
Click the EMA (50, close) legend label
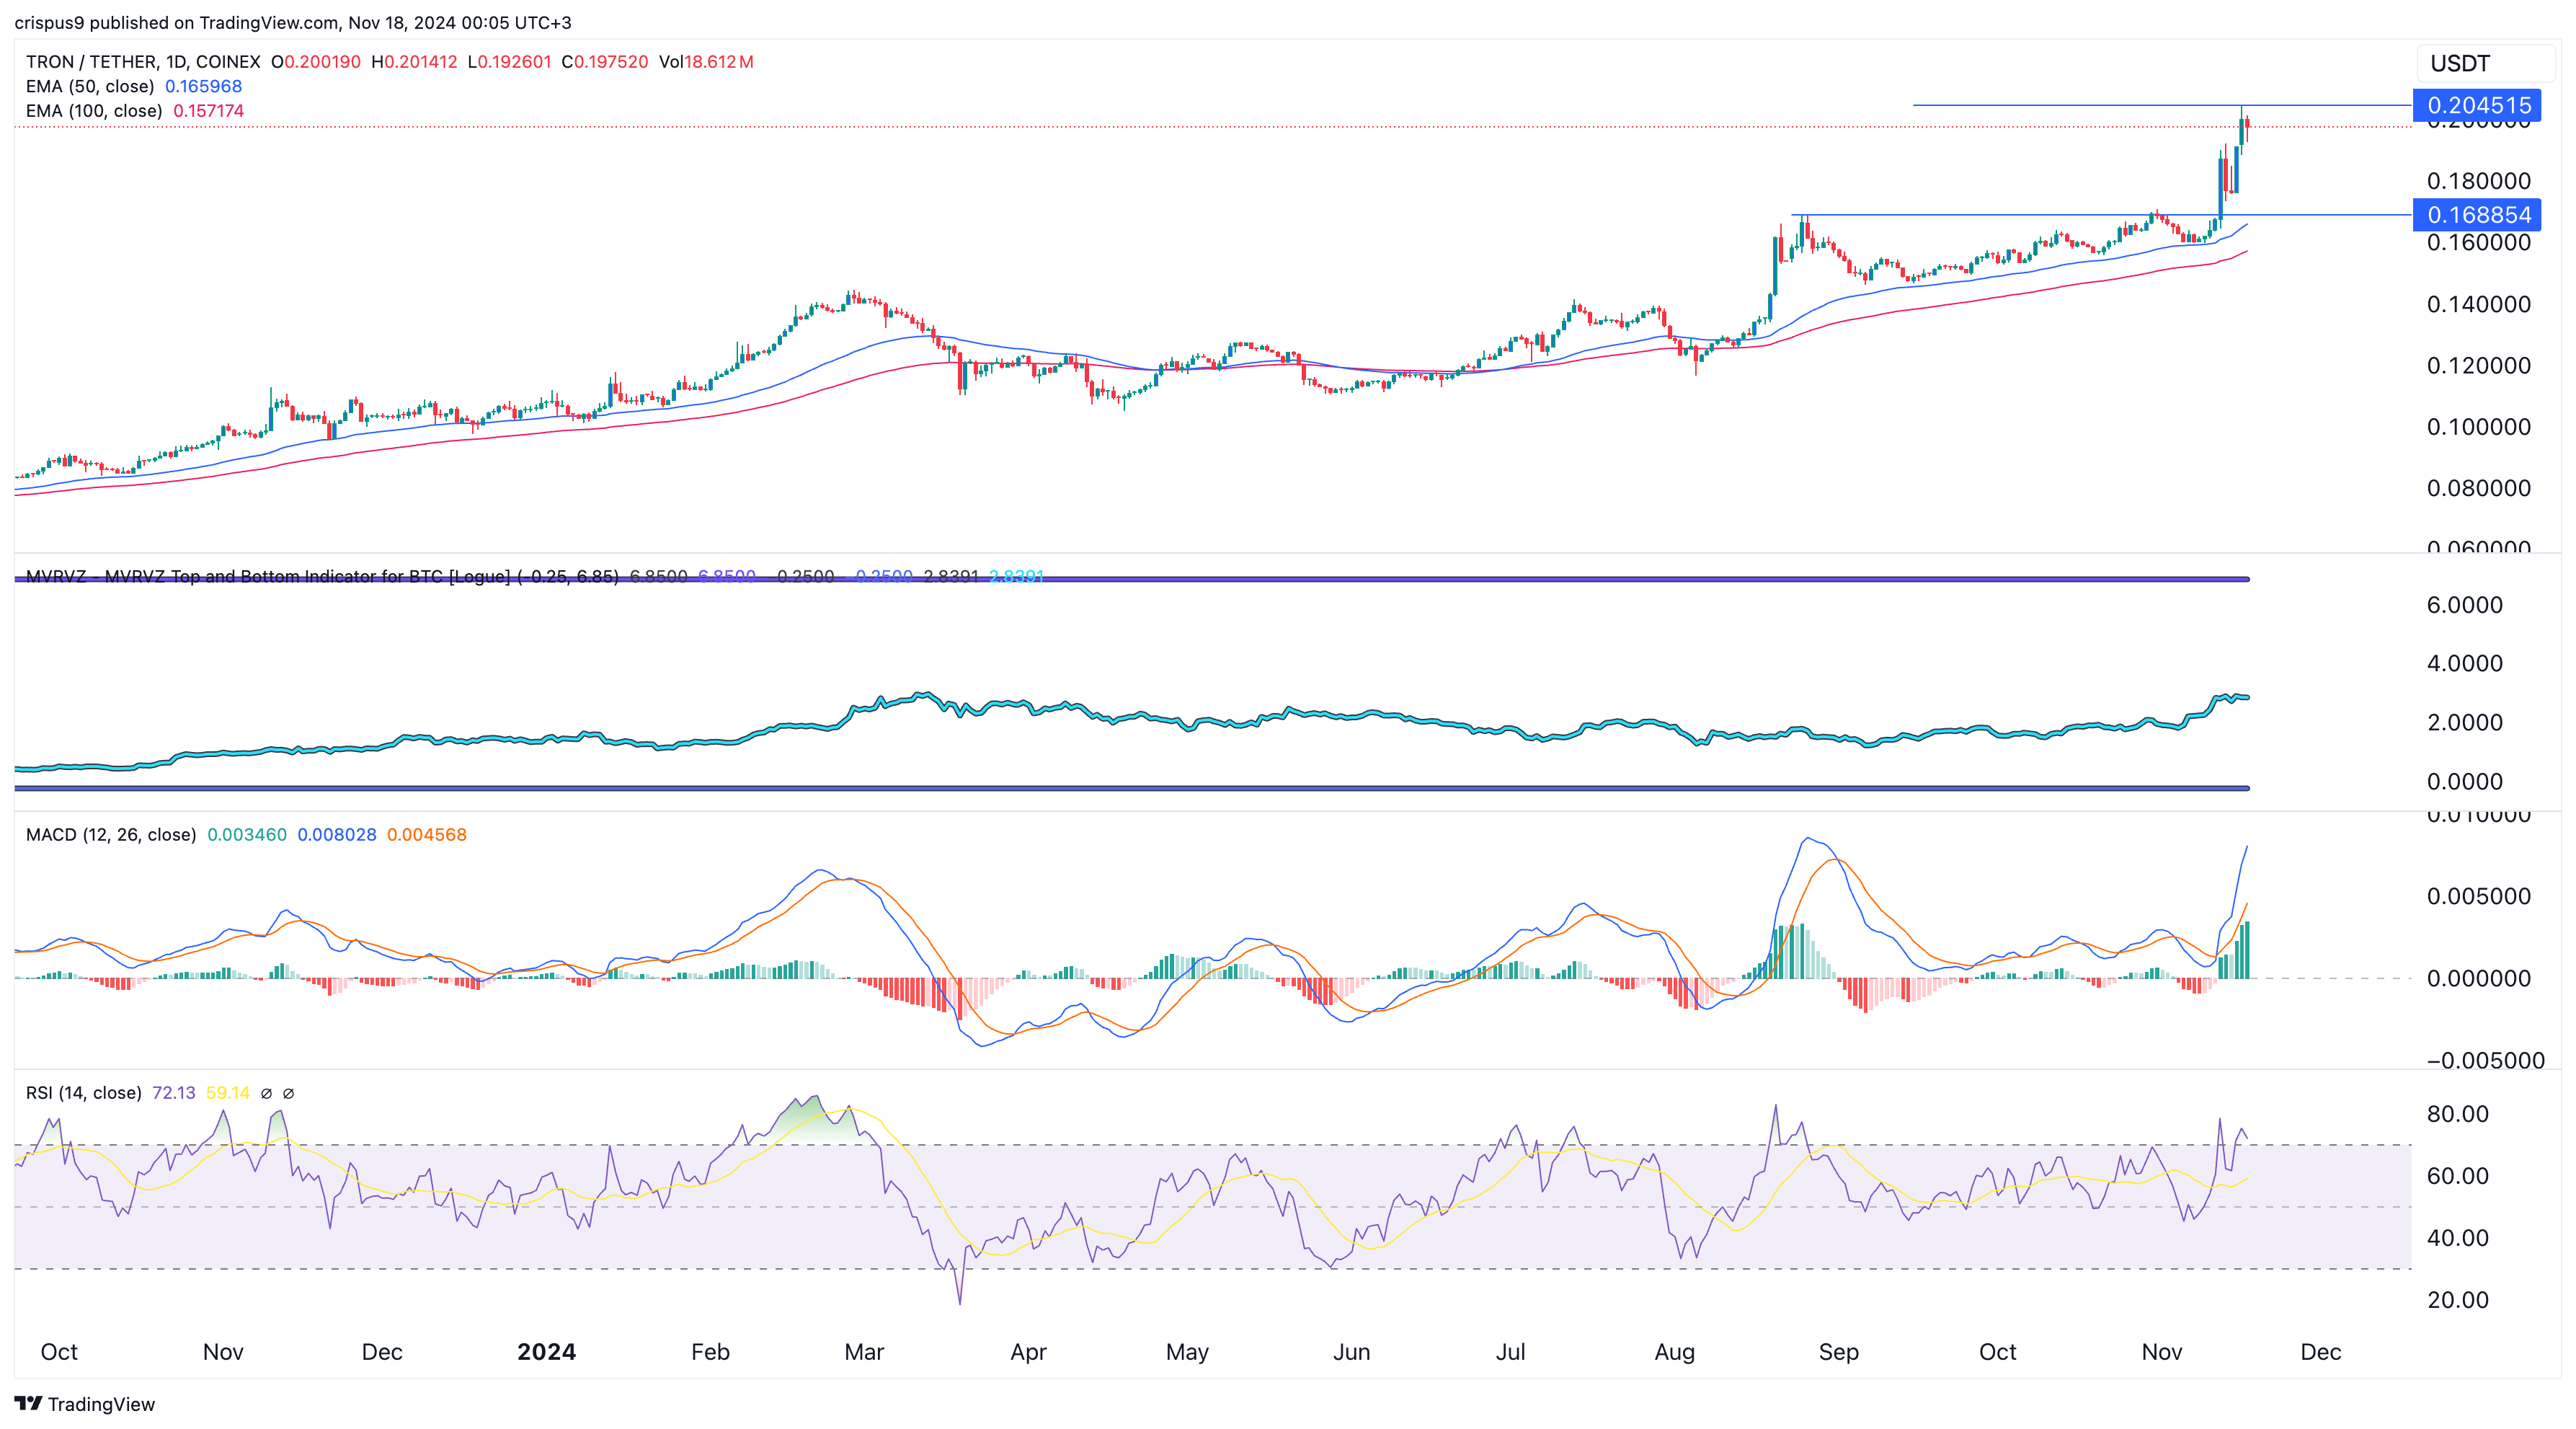point(90,86)
